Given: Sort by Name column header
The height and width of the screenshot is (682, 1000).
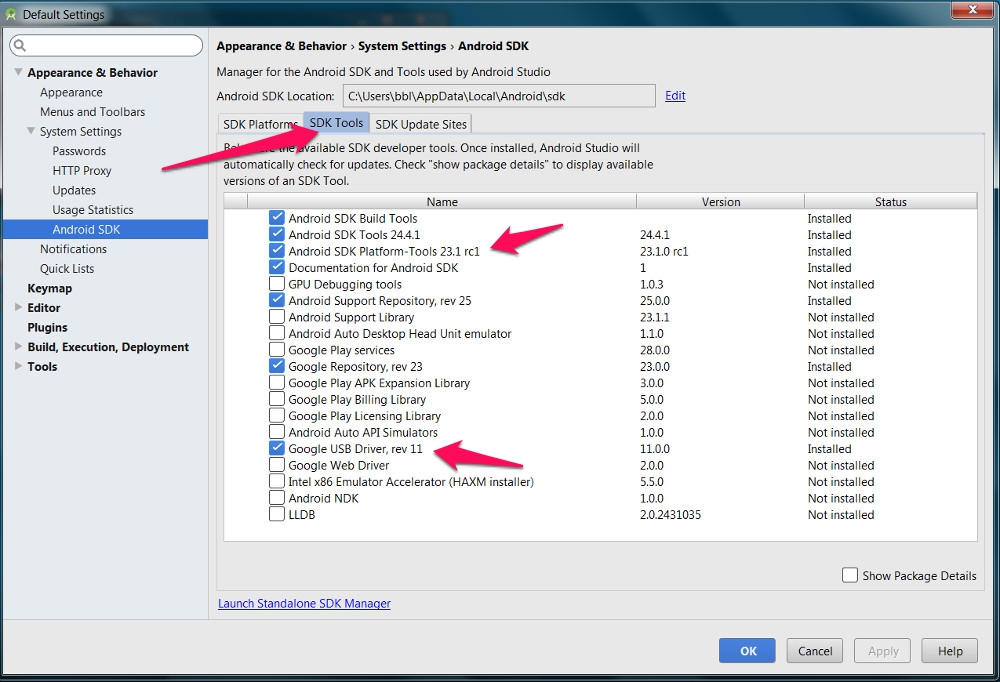Looking at the screenshot, I should point(442,202).
